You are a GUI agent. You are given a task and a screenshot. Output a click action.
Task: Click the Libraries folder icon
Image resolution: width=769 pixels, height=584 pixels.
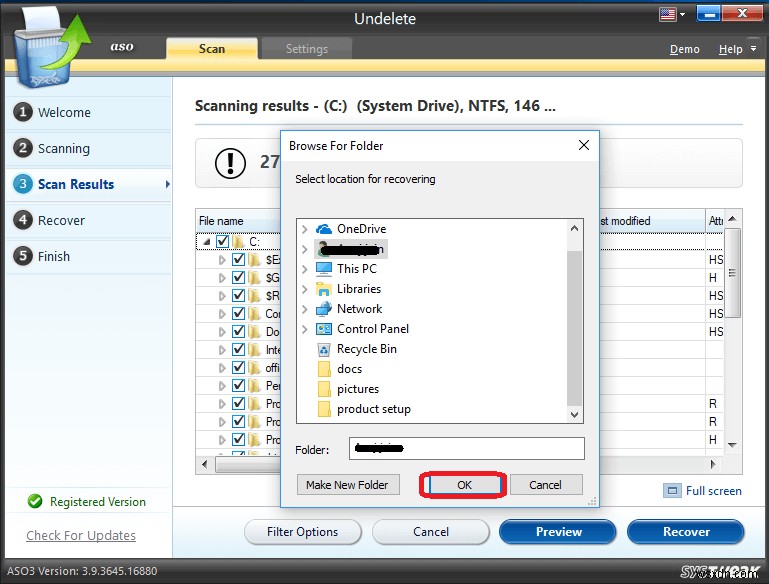point(324,289)
